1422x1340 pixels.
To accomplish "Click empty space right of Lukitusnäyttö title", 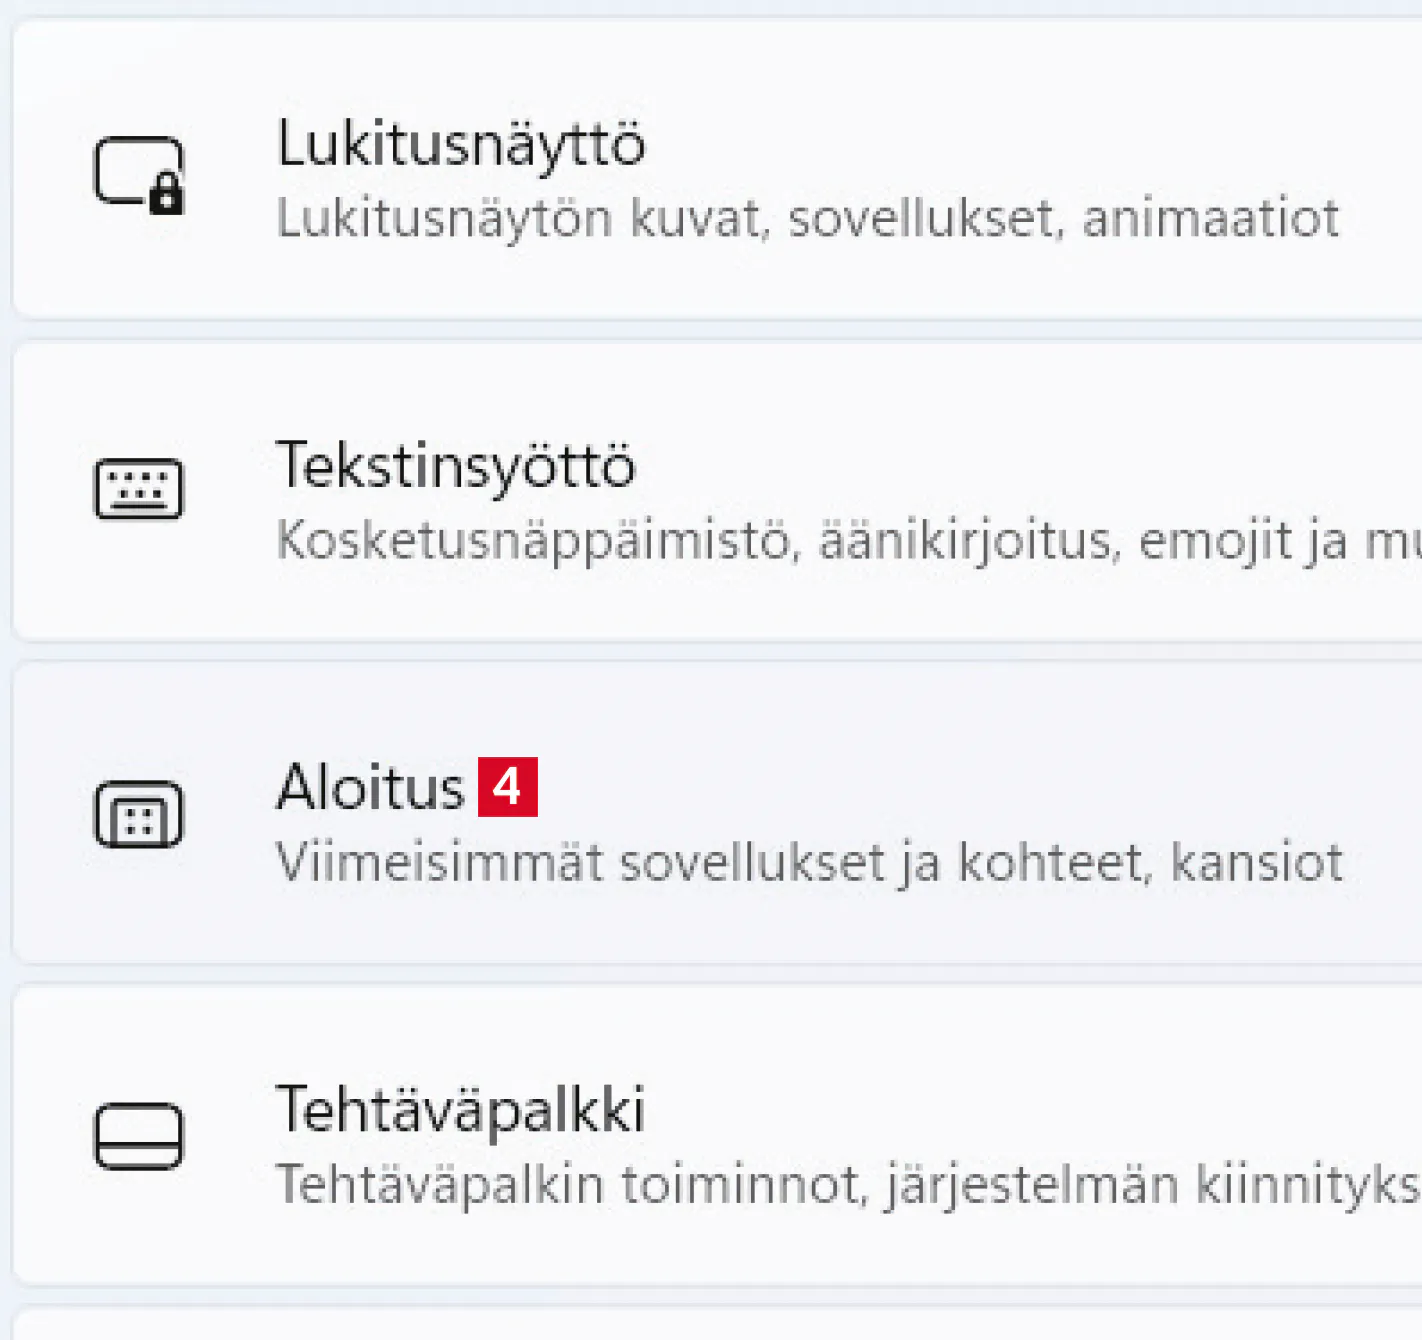I will click(x=1000, y=144).
